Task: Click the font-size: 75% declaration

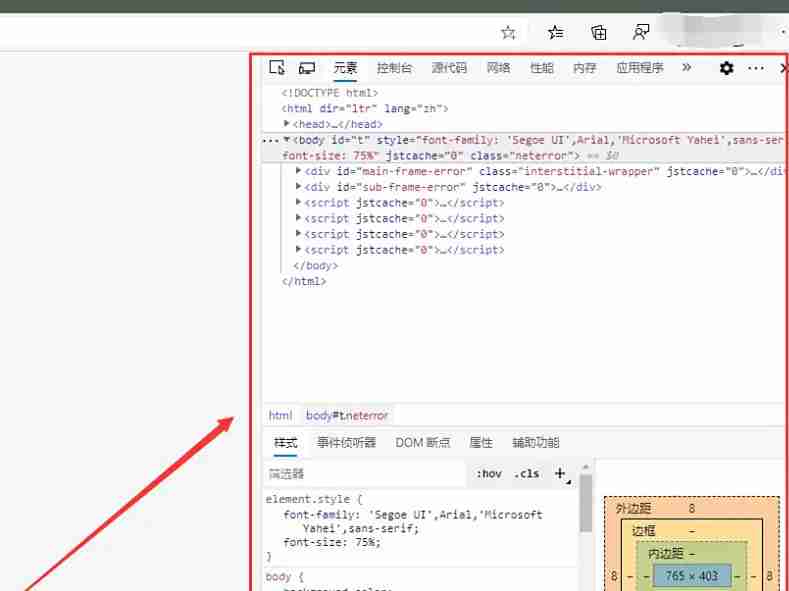Action: click(332, 543)
